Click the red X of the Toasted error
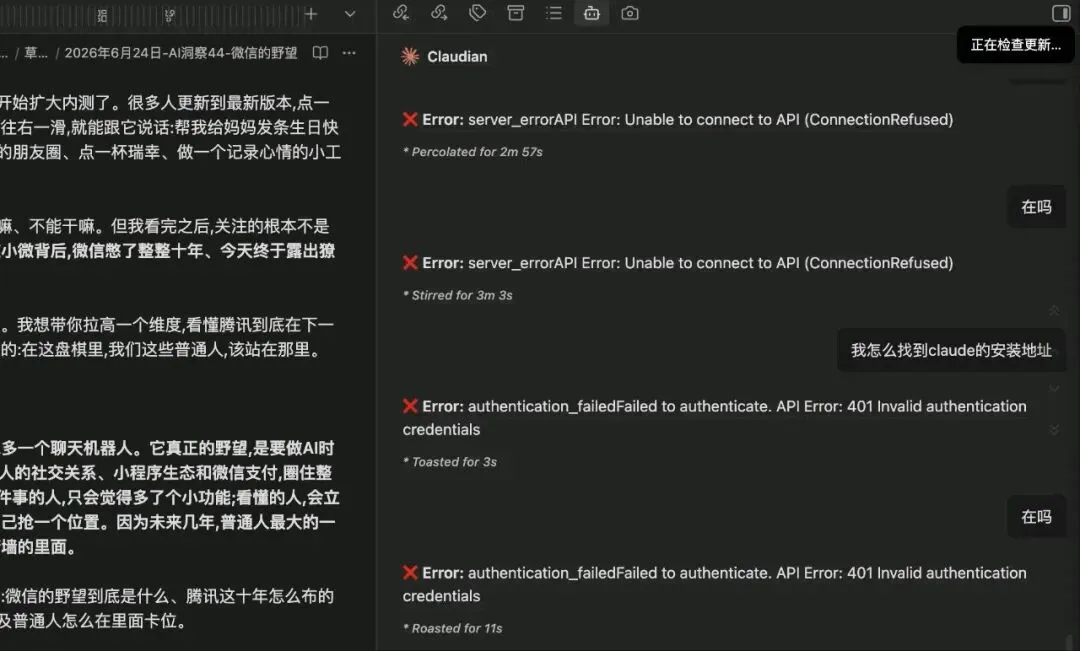1080x651 pixels. (411, 406)
